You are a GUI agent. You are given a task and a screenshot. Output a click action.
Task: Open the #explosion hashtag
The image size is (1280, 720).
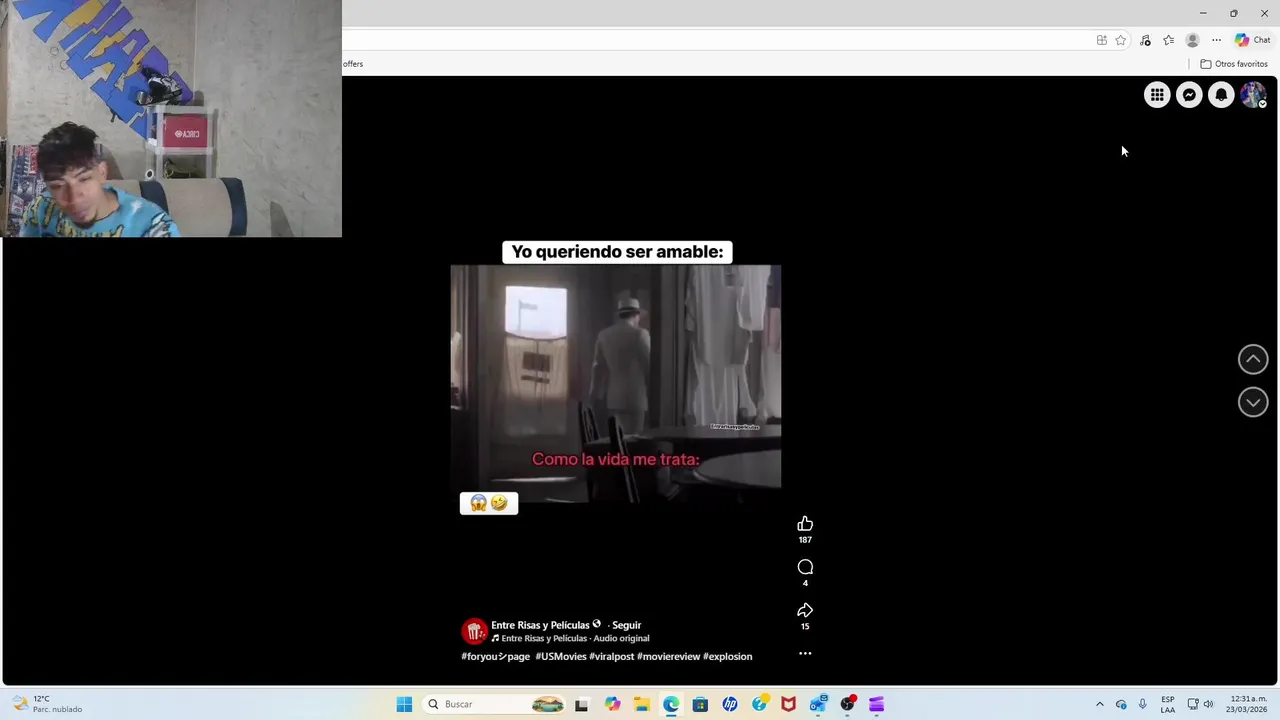[727, 656]
